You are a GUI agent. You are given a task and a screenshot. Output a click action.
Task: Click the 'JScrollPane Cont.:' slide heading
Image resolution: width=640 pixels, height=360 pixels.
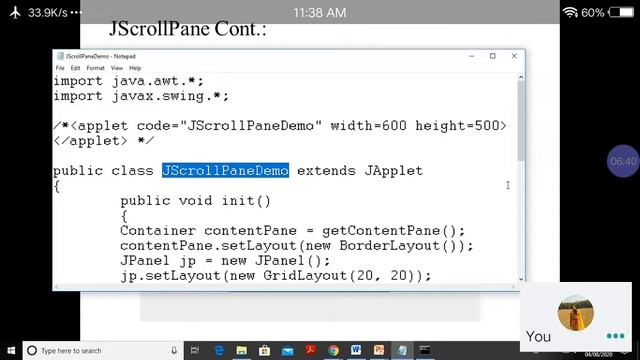pyautogui.click(x=188, y=29)
